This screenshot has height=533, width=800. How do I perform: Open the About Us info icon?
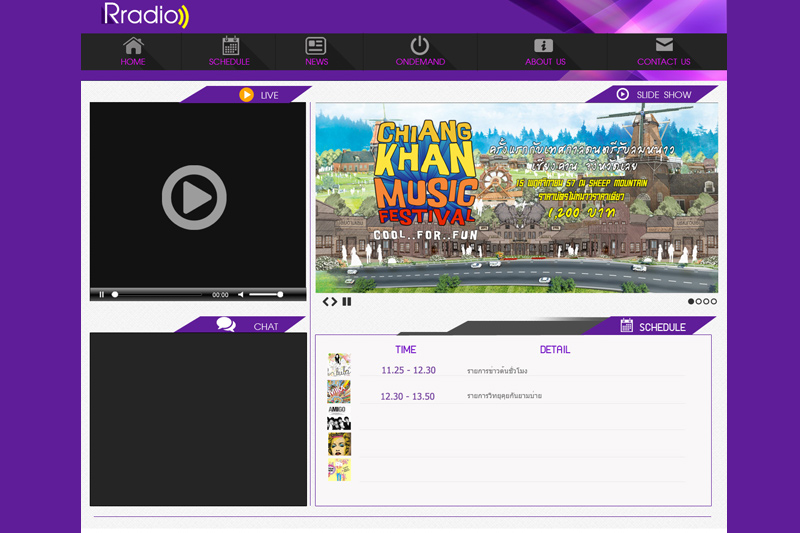543,45
